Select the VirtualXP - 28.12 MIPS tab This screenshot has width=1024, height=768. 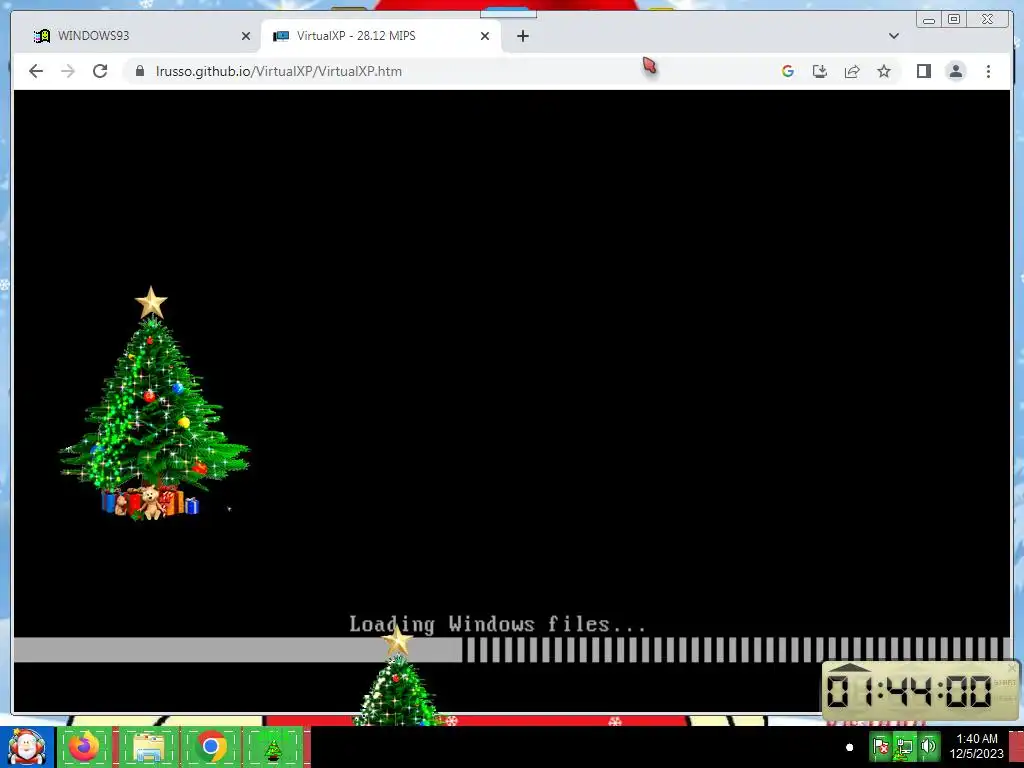click(380, 36)
